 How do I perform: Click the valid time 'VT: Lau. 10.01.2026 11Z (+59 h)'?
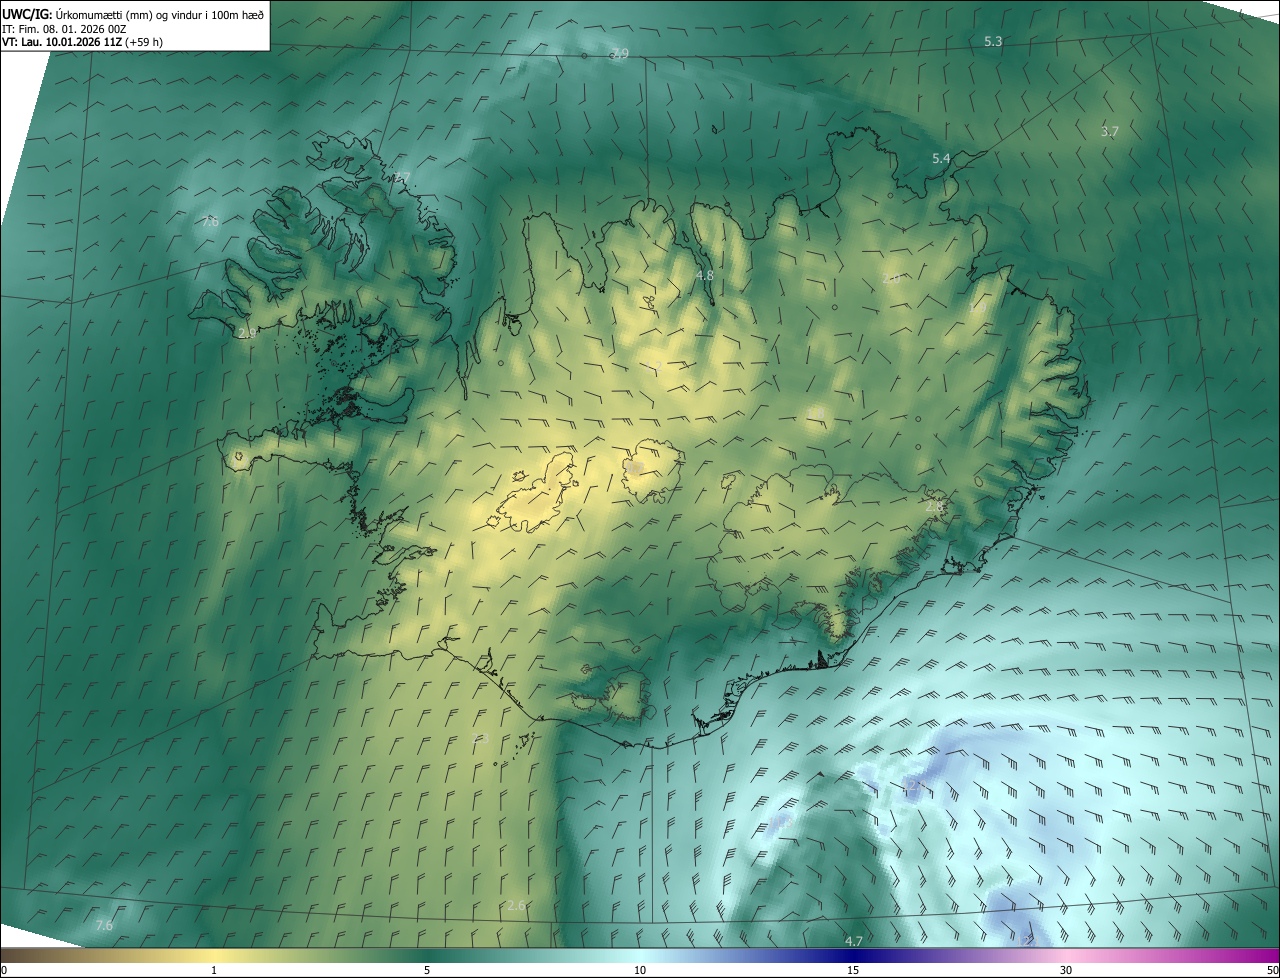click(x=82, y=42)
